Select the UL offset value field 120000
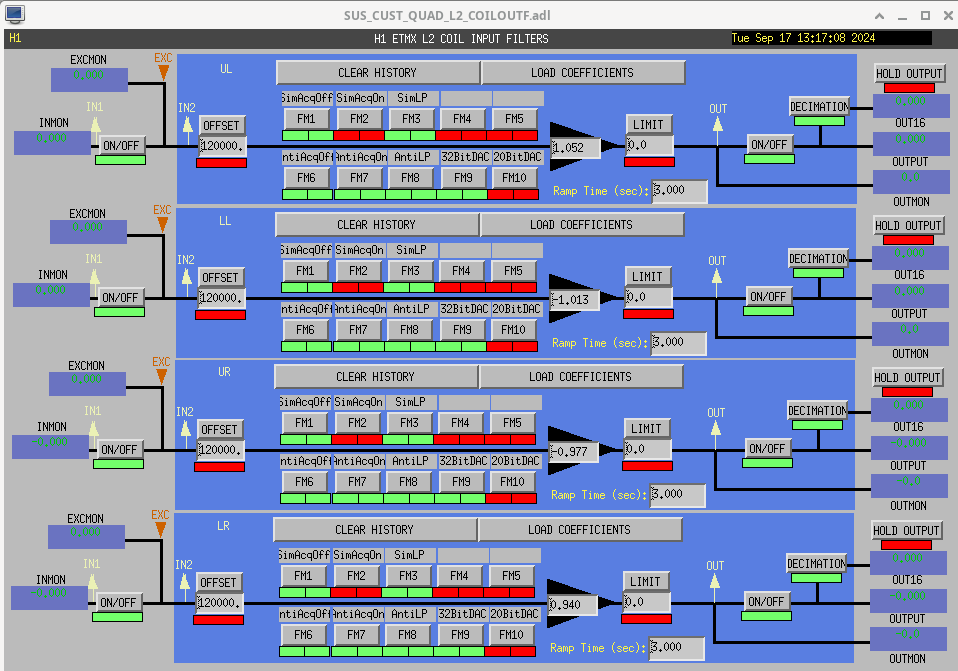This screenshot has height=671, width=958. click(x=222, y=146)
